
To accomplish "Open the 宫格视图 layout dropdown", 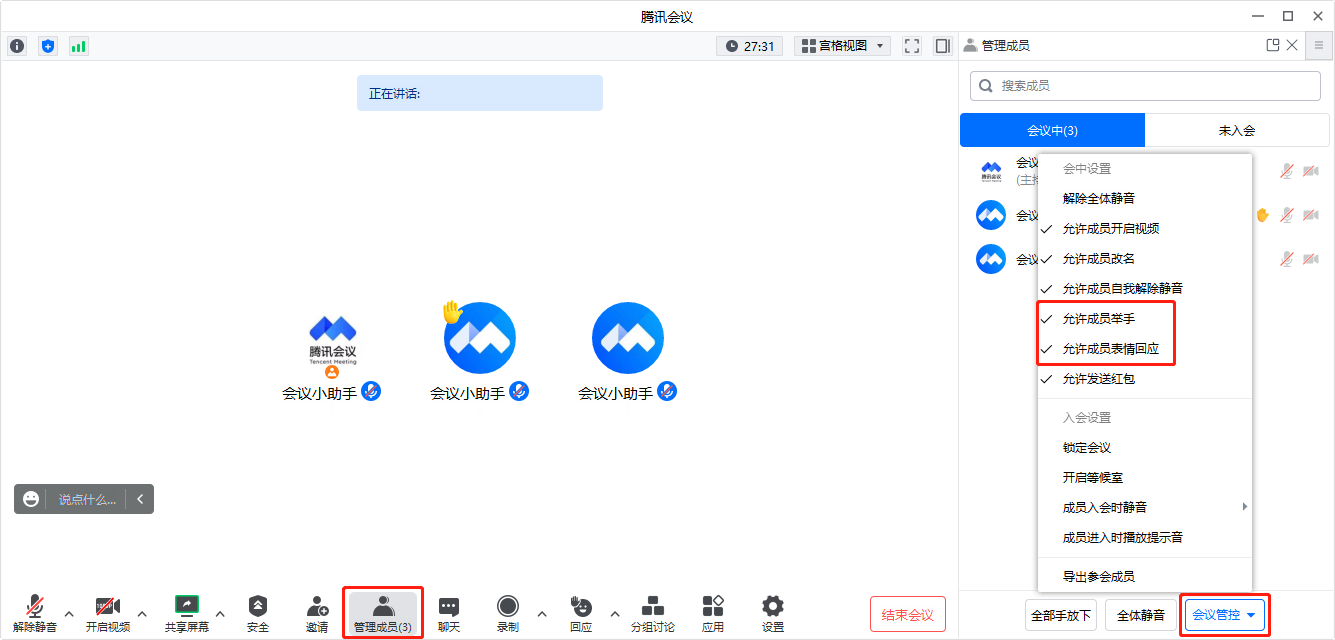I will [843, 46].
